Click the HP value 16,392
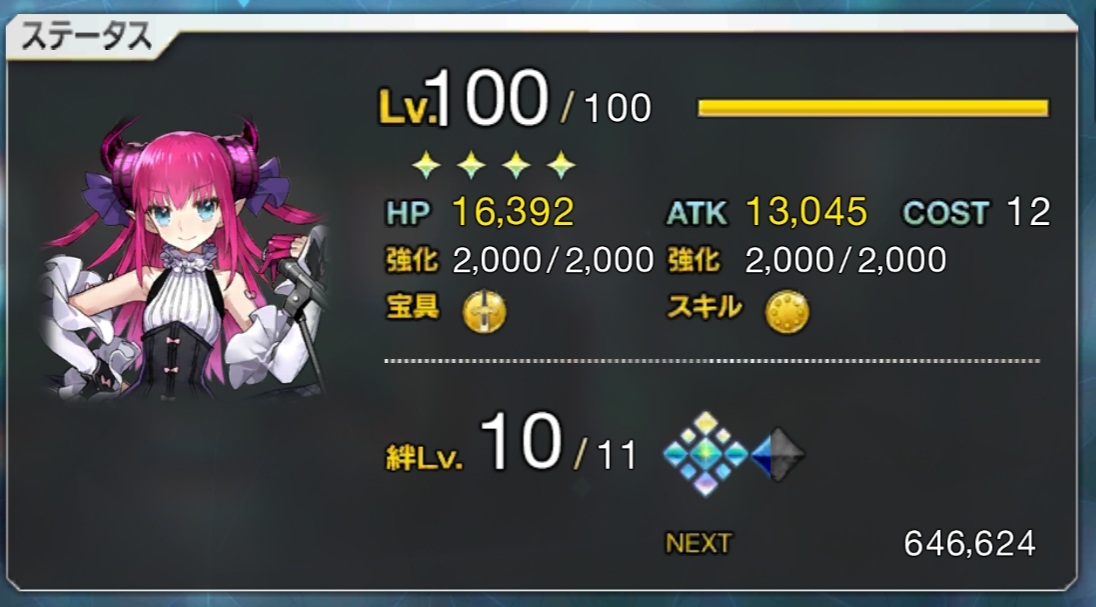1096x607 pixels. (x=513, y=211)
